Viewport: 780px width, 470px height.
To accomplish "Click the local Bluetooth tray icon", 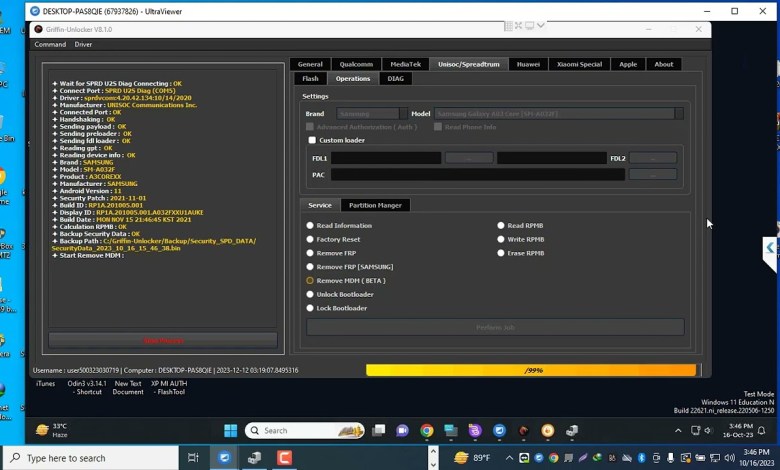I will click(x=641, y=458).
